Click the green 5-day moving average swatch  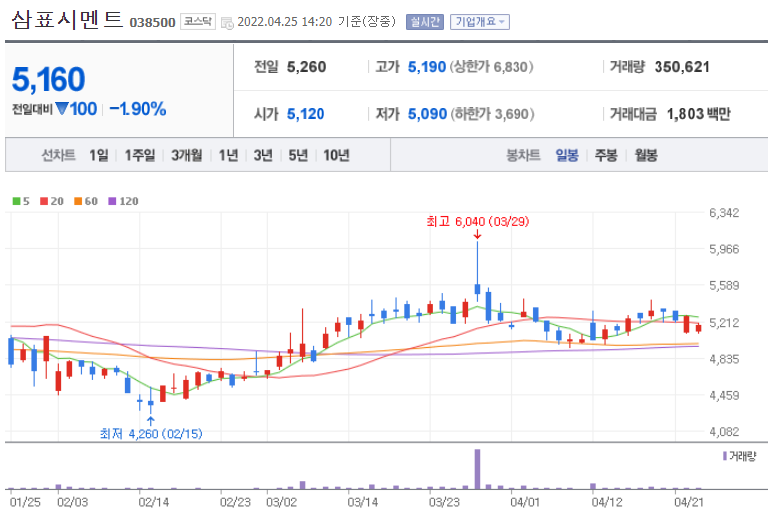pos(16,201)
